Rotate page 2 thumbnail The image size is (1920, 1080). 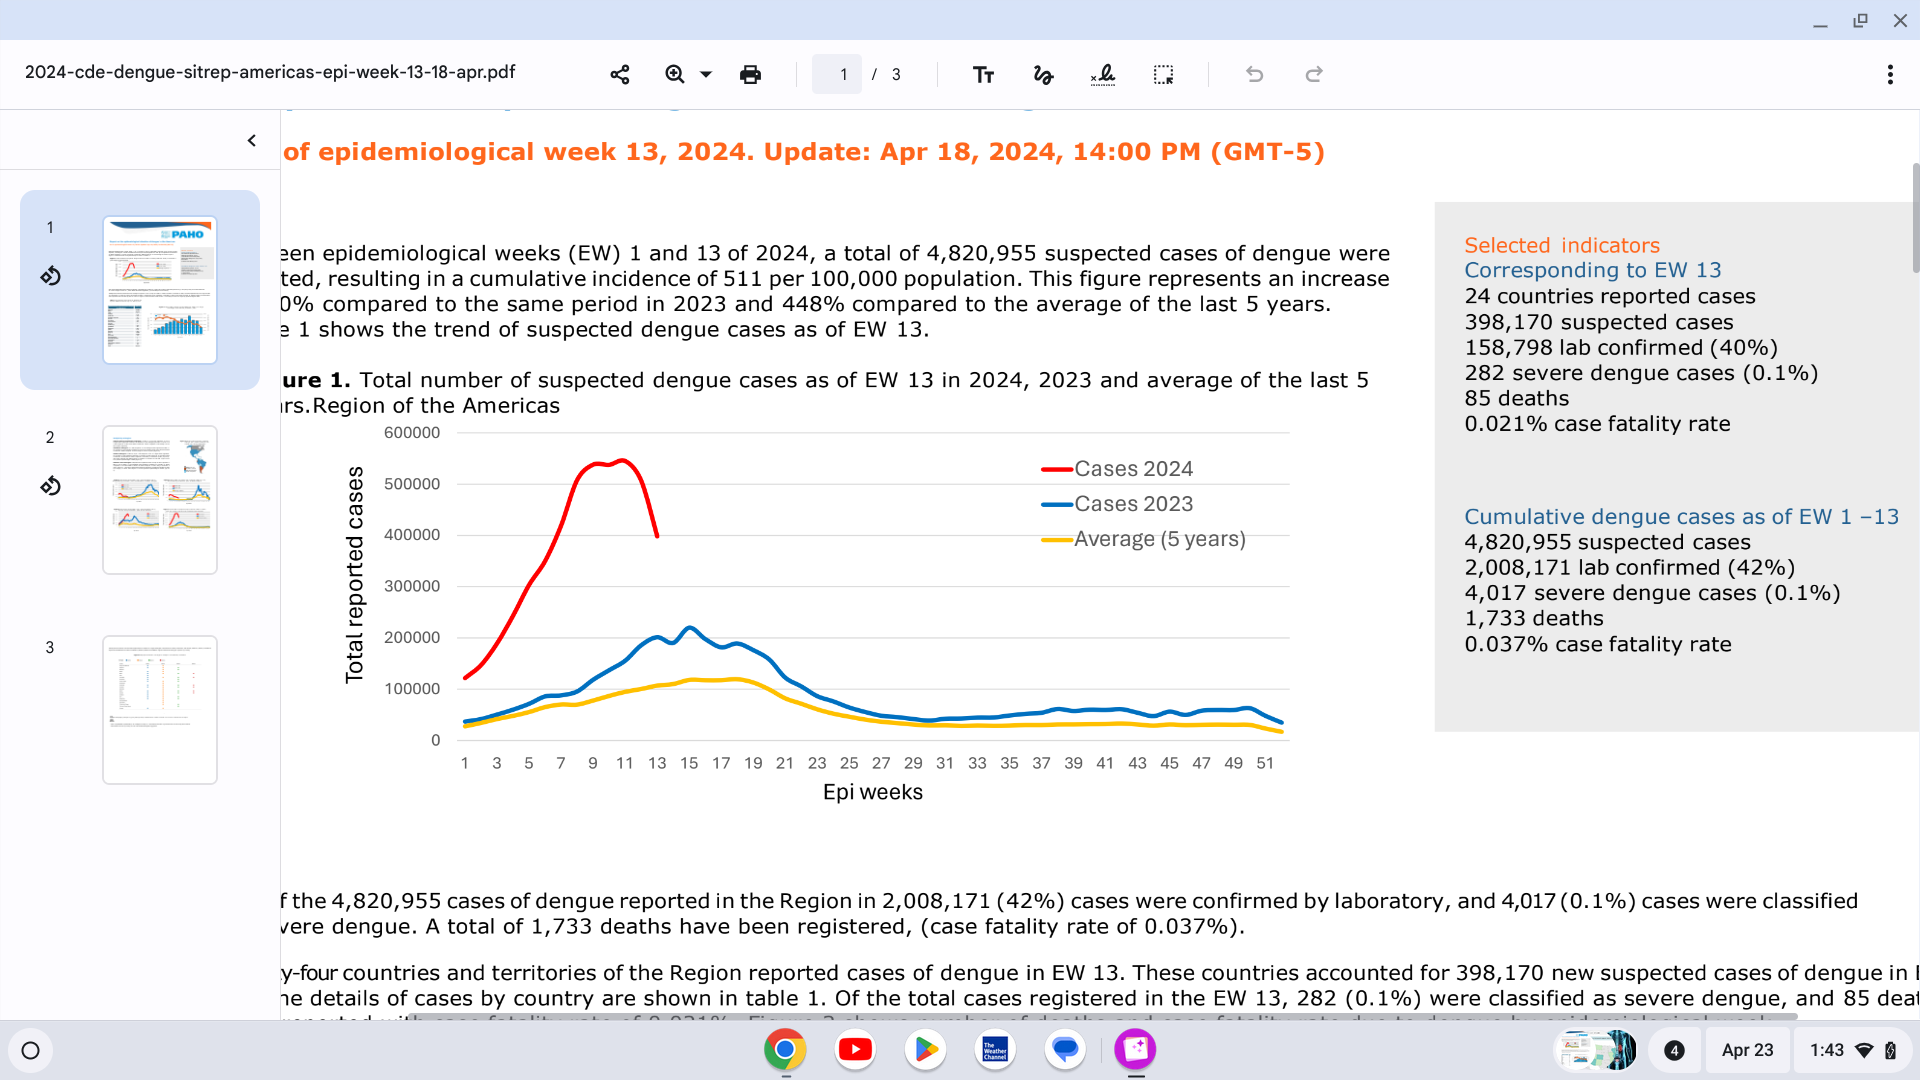coord(50,486)
